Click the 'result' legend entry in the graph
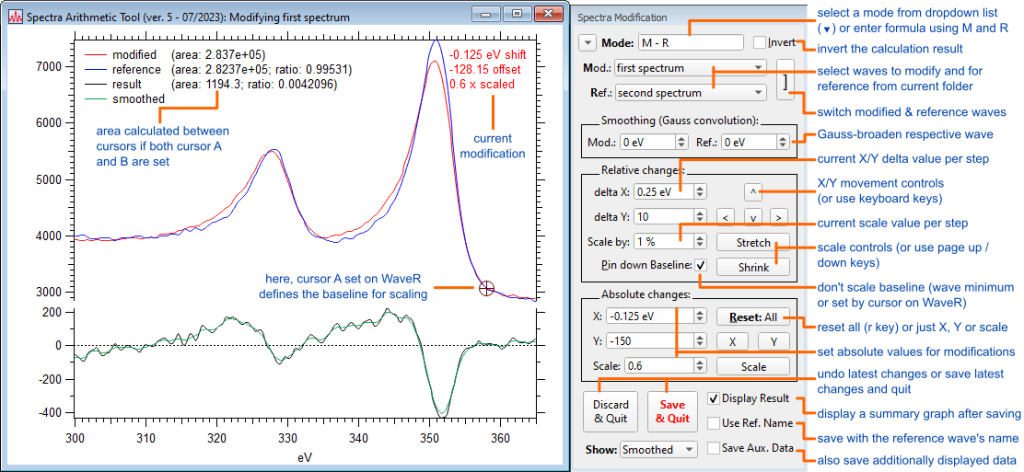 click(125, 85)
